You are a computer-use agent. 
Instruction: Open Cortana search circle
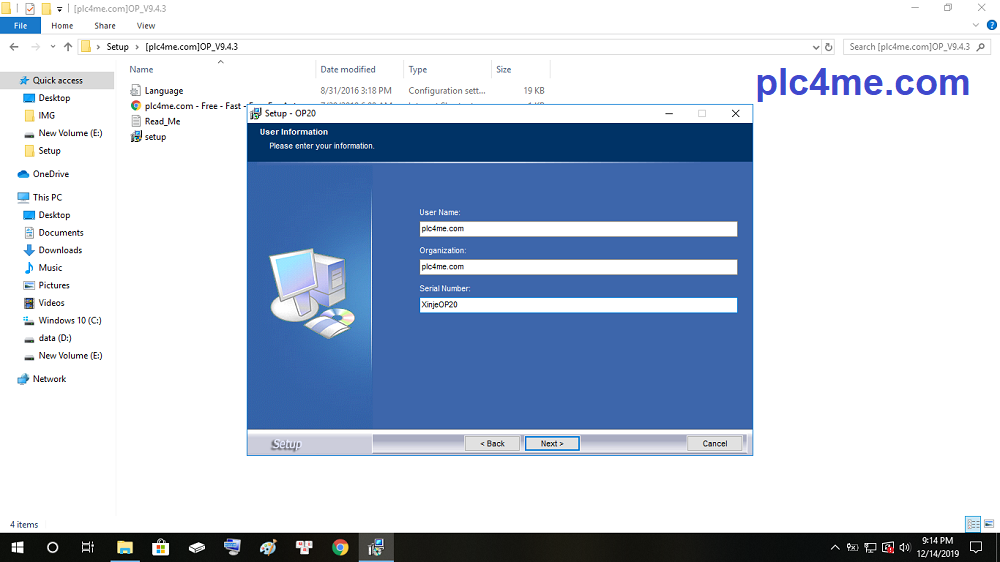click(52, 547)
